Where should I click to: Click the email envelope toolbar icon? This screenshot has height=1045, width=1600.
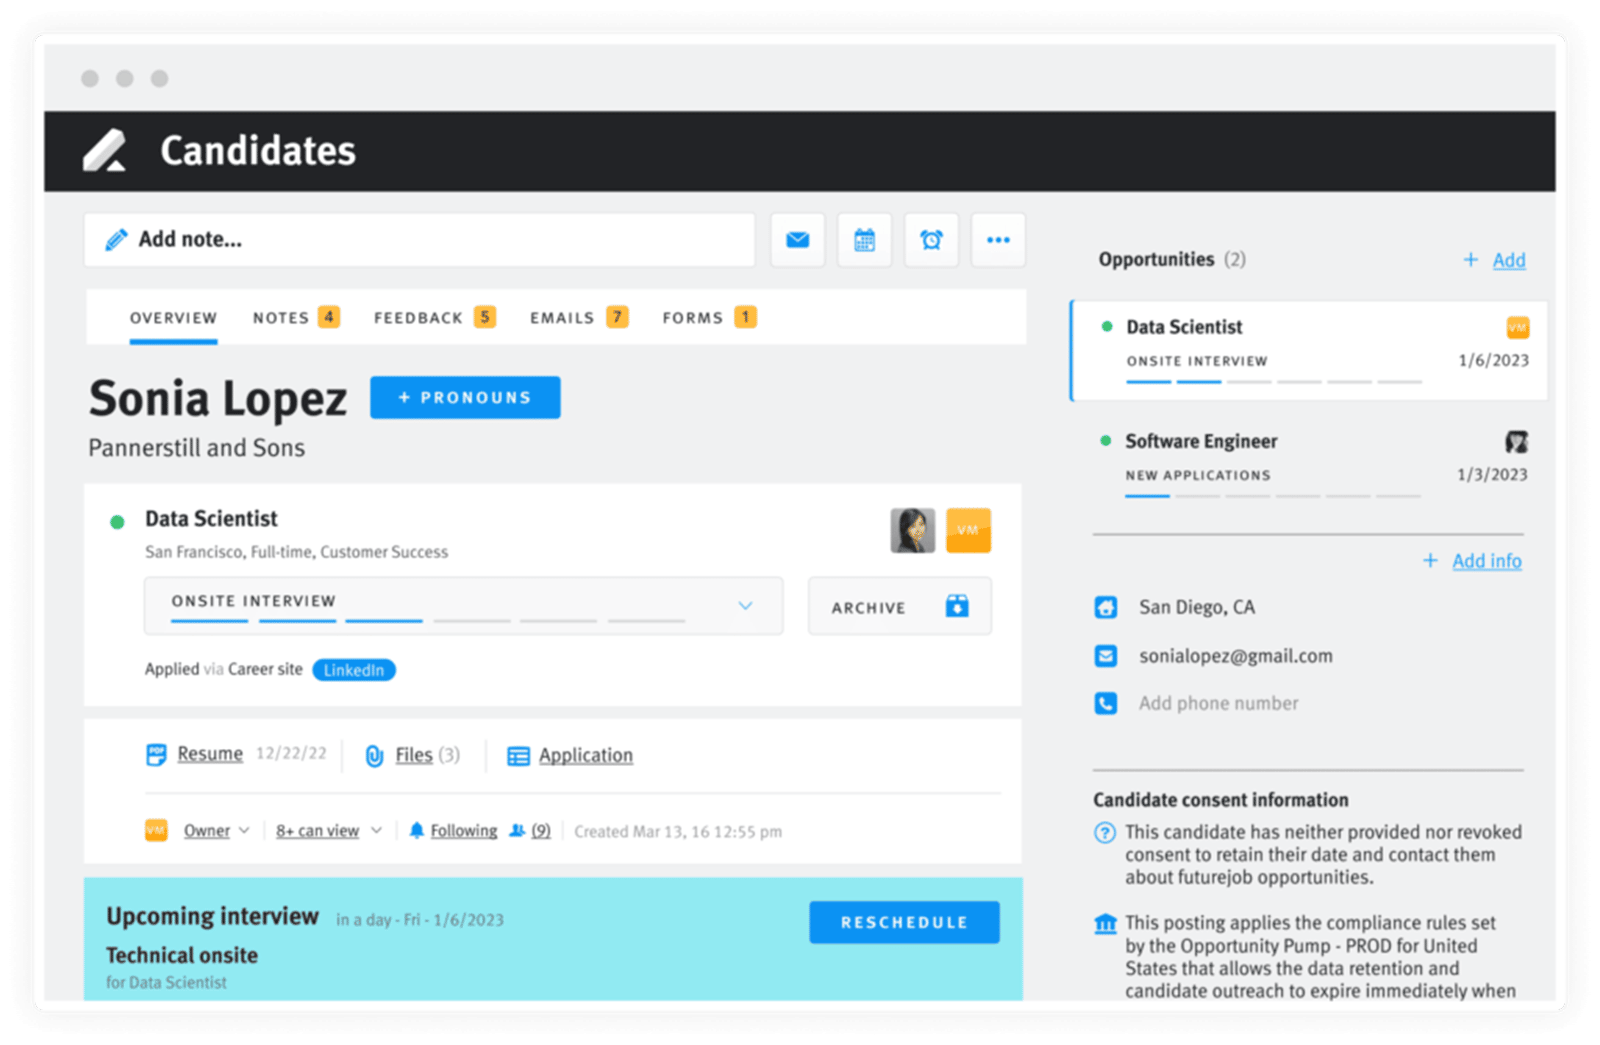797,240
